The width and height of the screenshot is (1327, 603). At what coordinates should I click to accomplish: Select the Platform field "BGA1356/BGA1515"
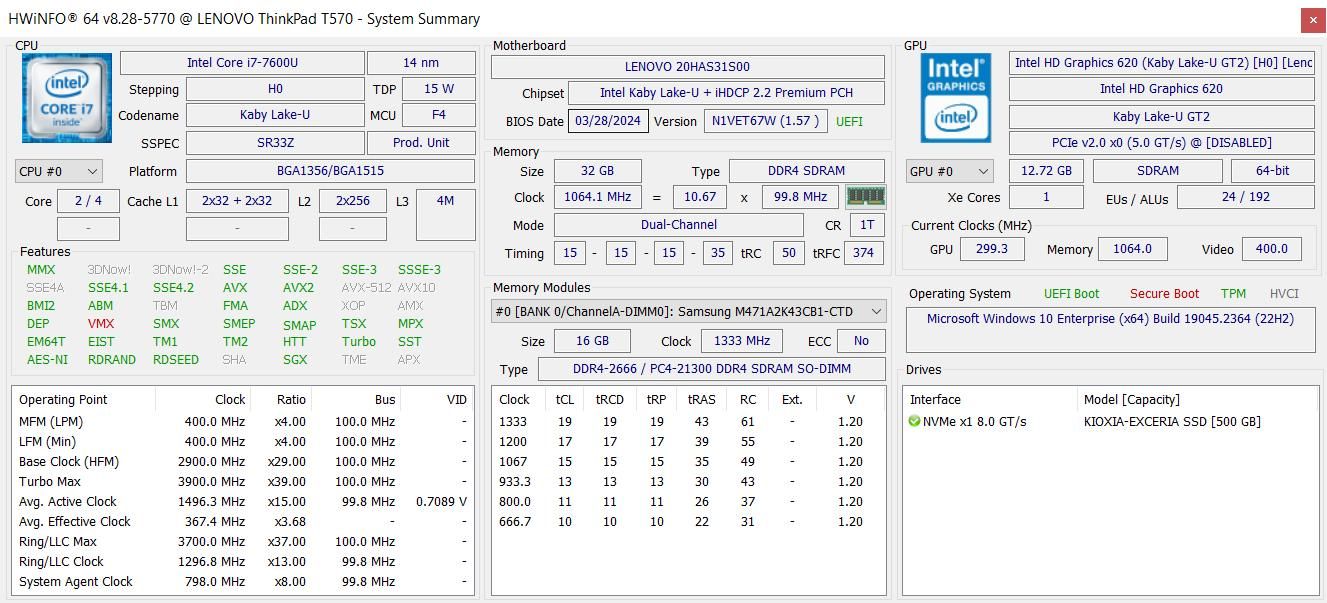pyautogui.click(x=330, y=171)
